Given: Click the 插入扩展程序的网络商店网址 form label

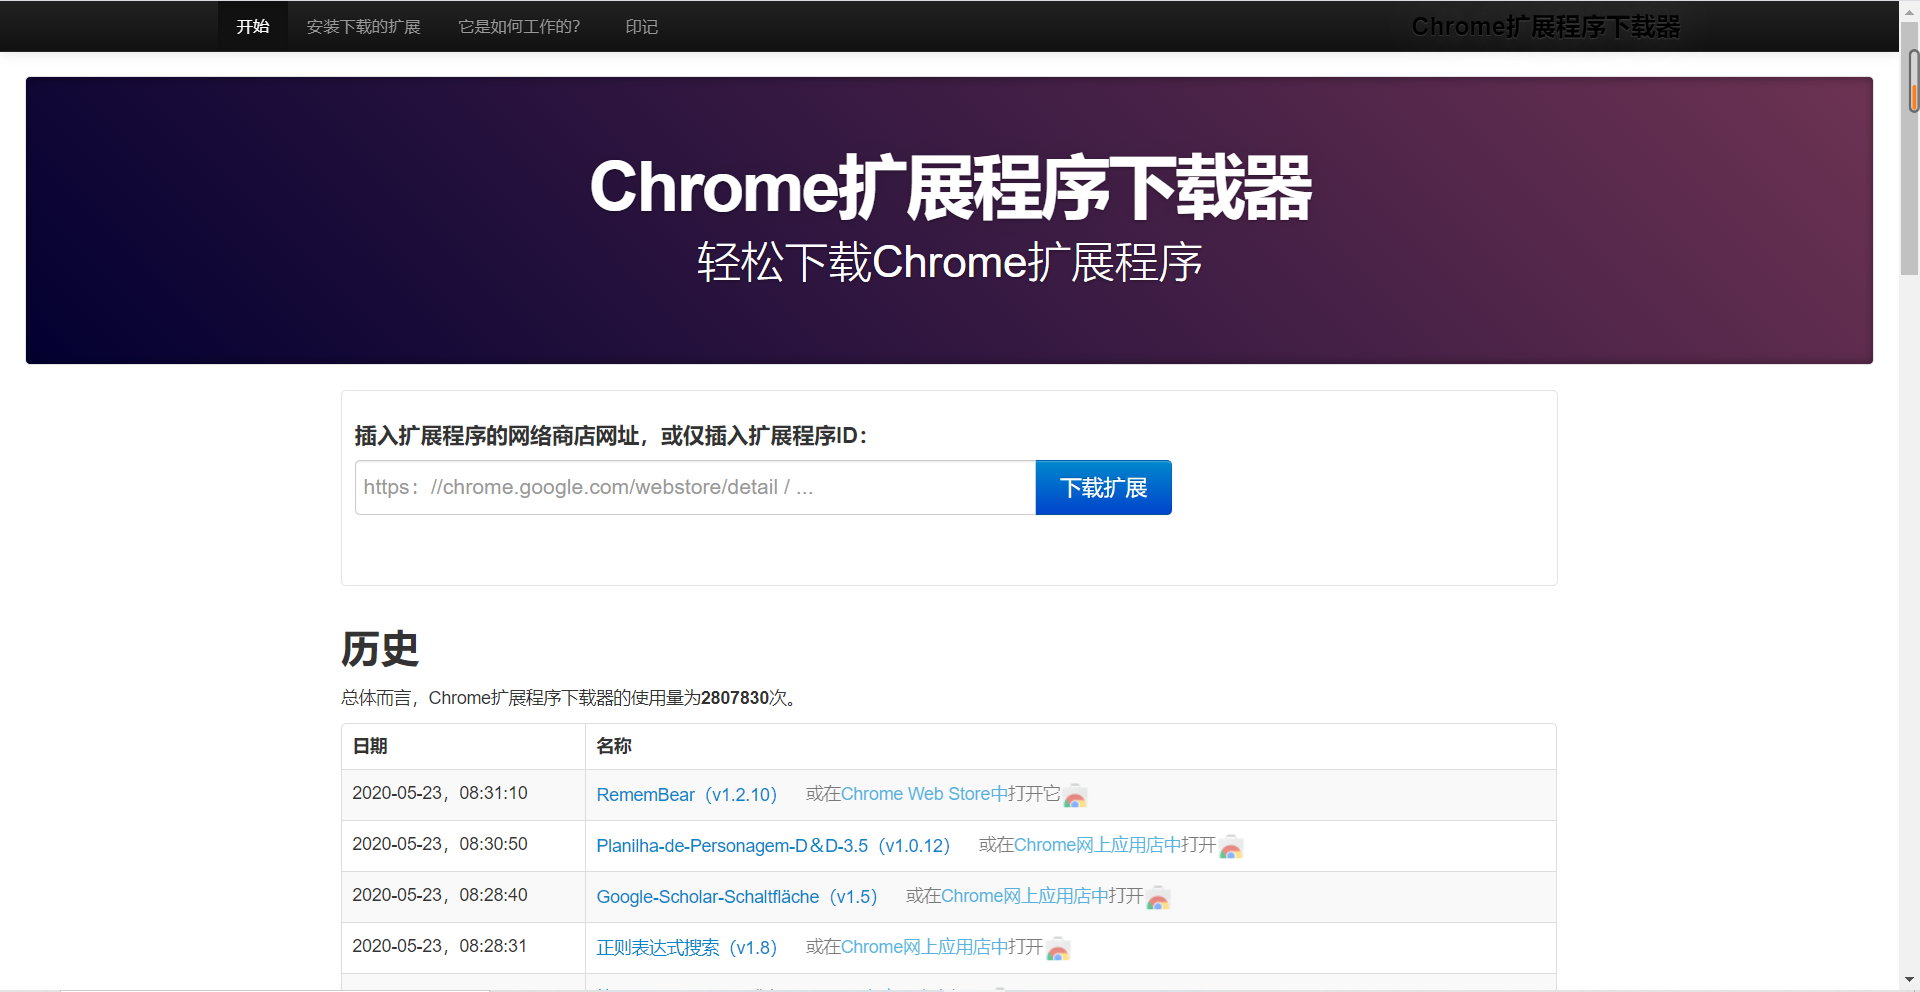Looking at the screenshot, I should click(x=611, y=436).
